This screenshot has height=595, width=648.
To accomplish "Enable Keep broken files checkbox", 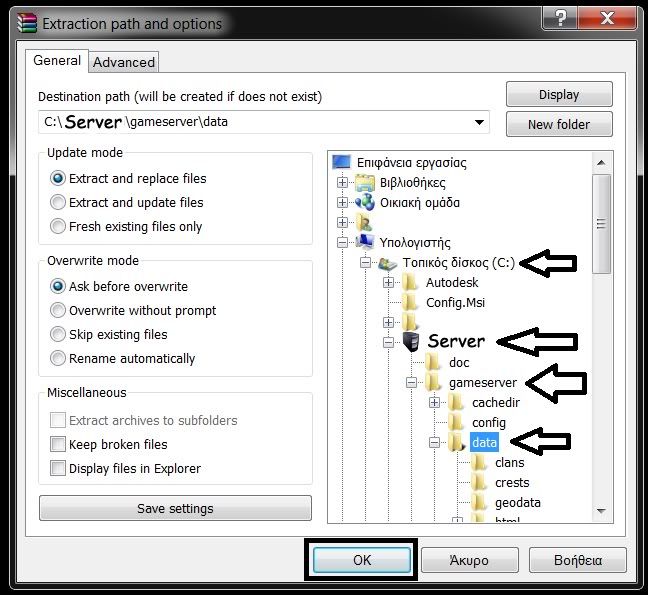I will click(58, 445).
